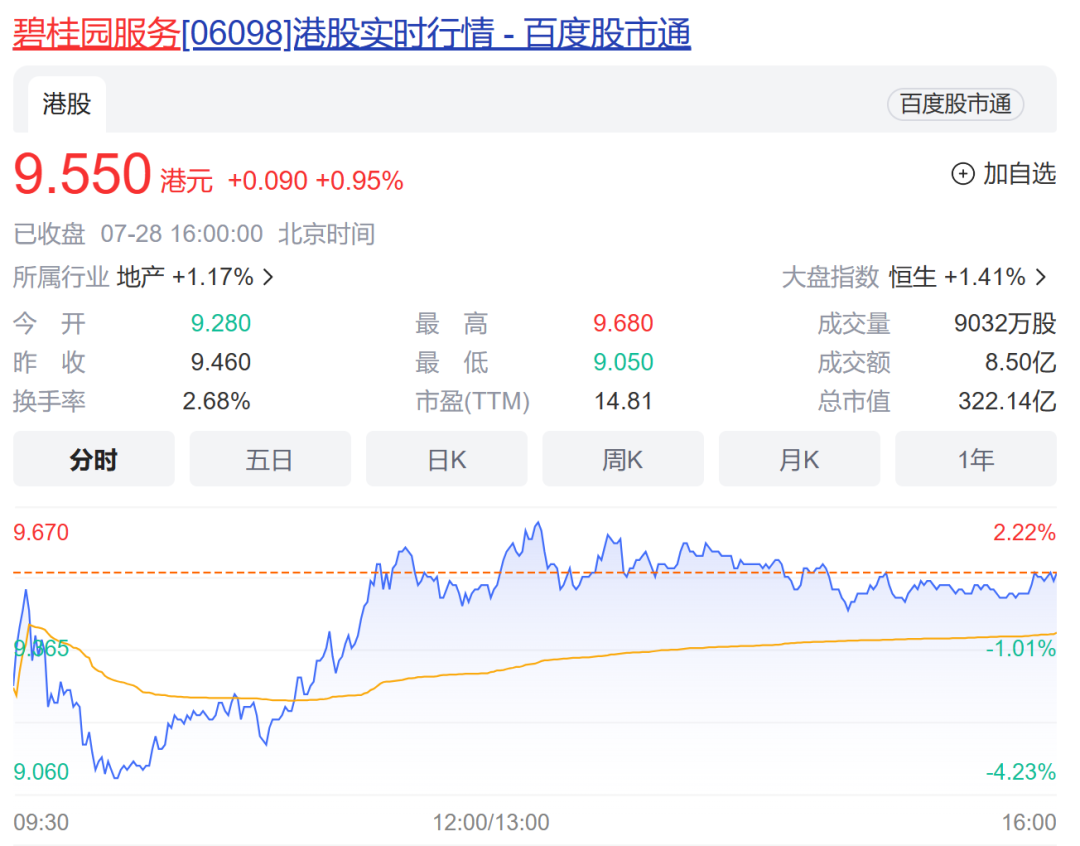
Task: Switch to 月K chart tab
Action: coord(799,459)
